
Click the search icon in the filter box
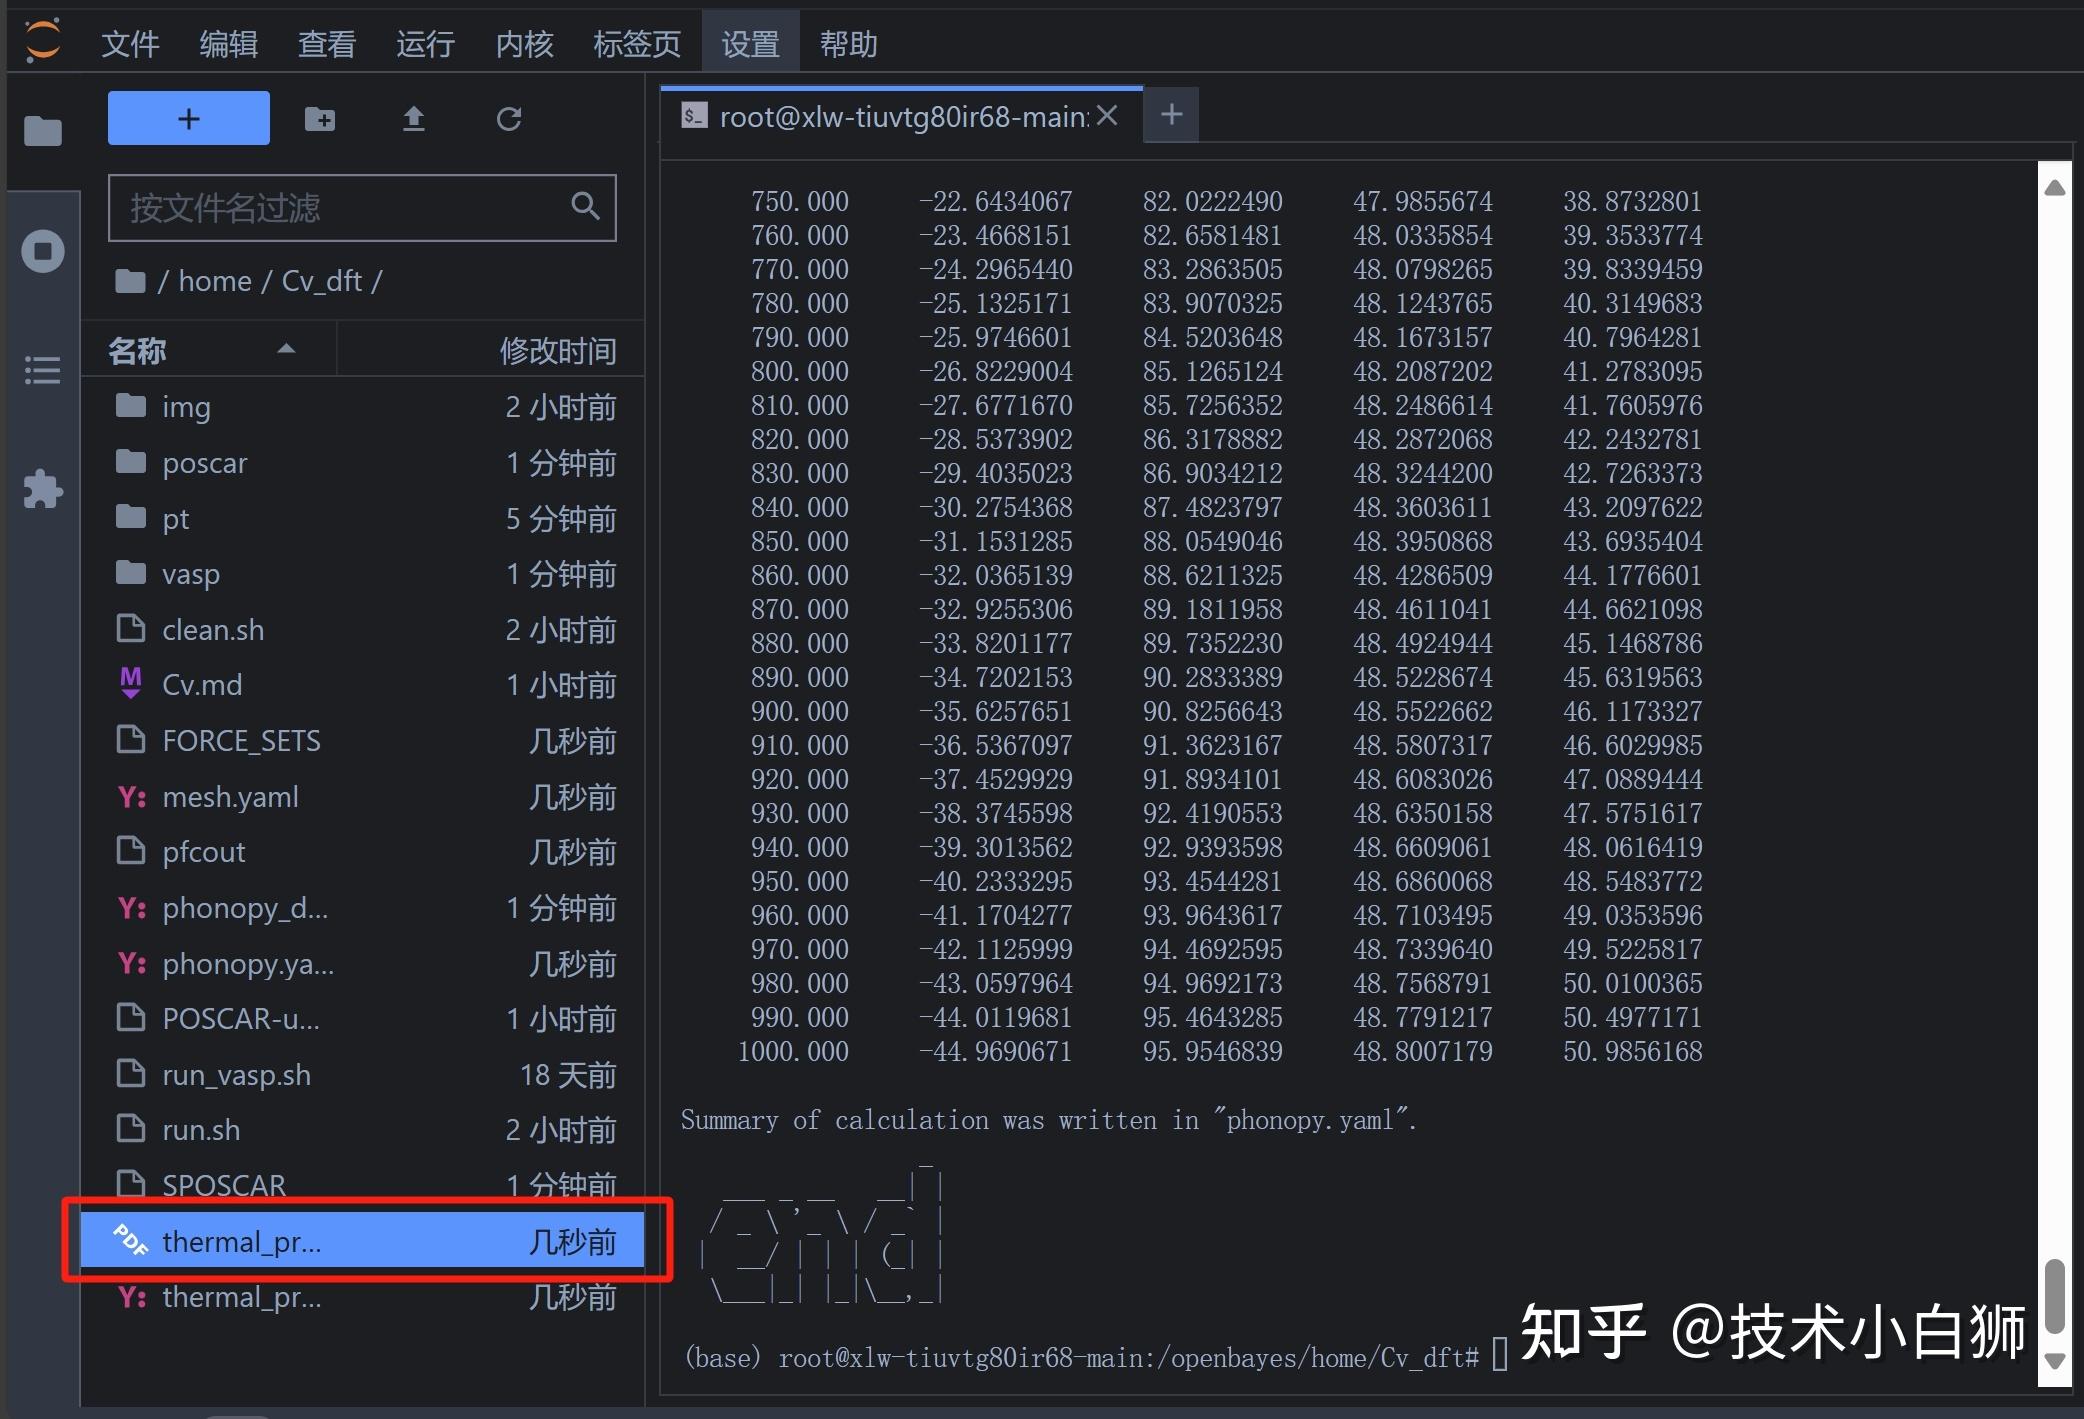(586, 207)
